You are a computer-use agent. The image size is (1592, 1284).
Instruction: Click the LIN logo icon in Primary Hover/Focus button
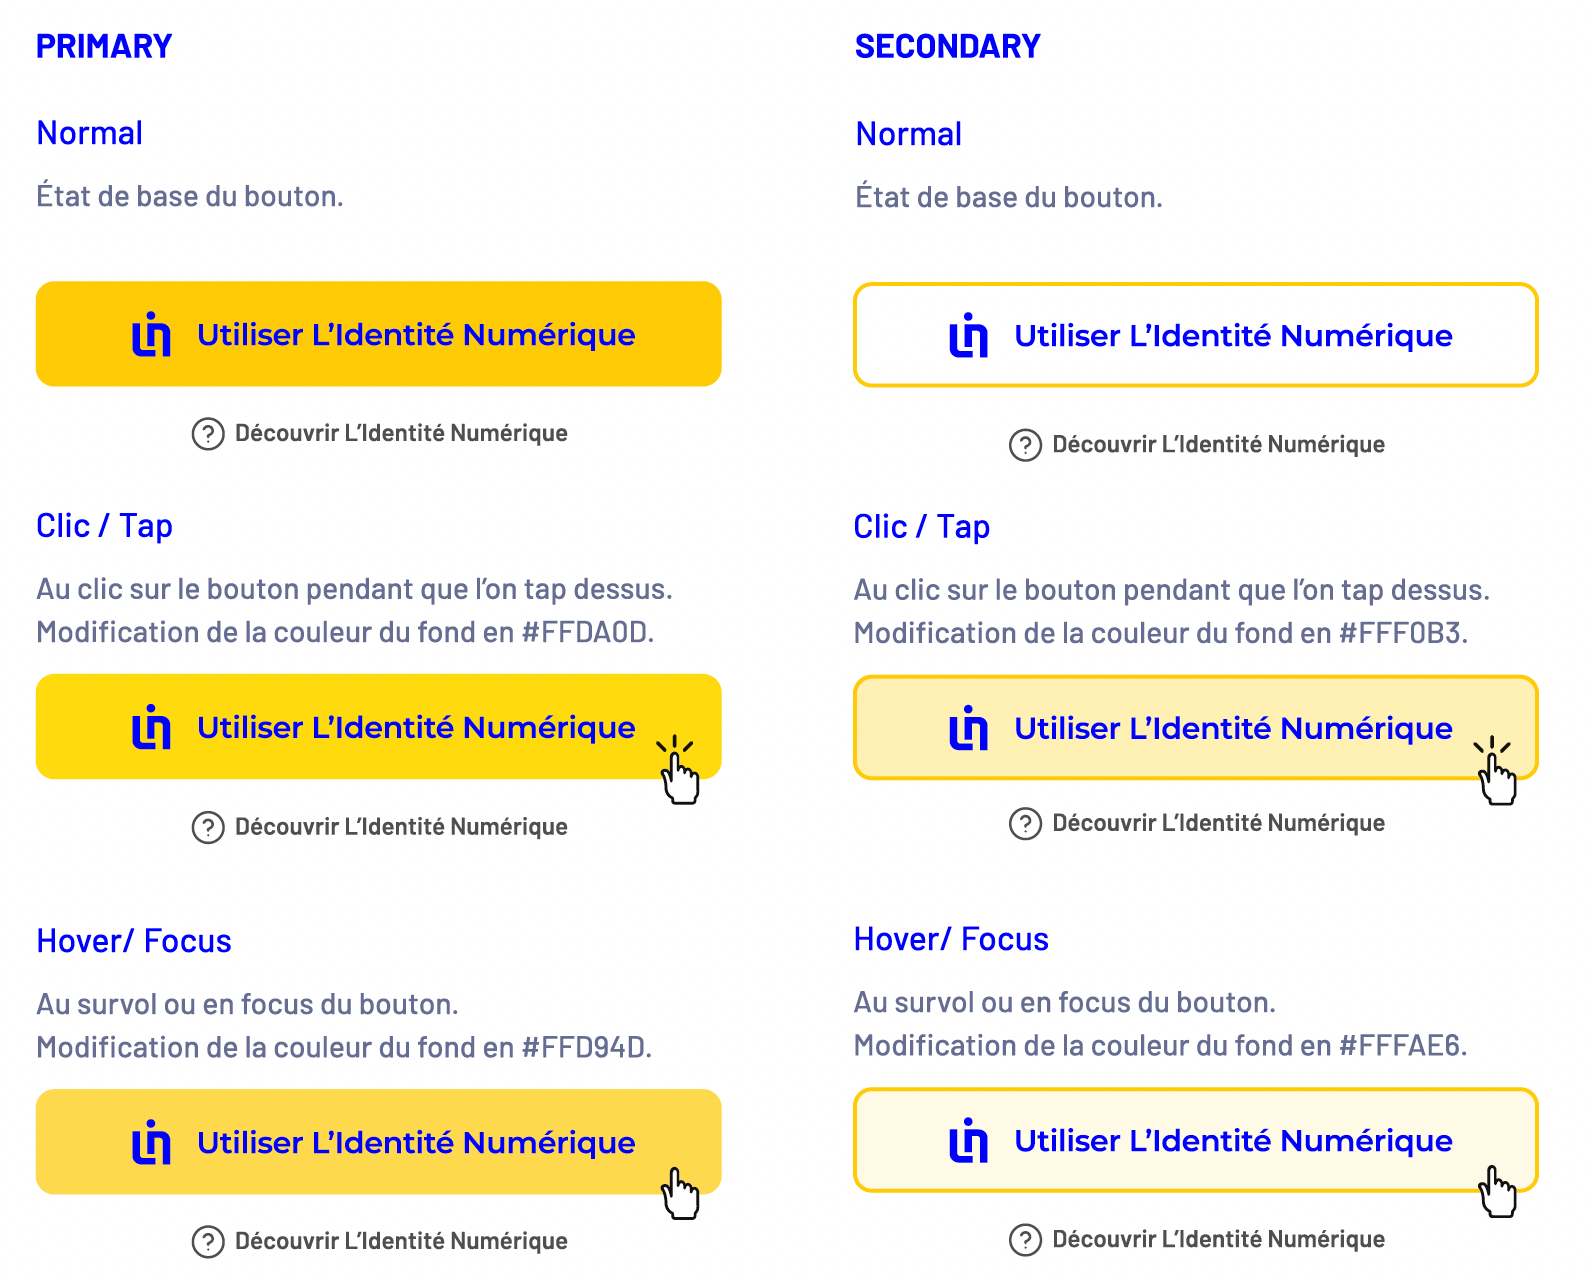point(151,1142)
